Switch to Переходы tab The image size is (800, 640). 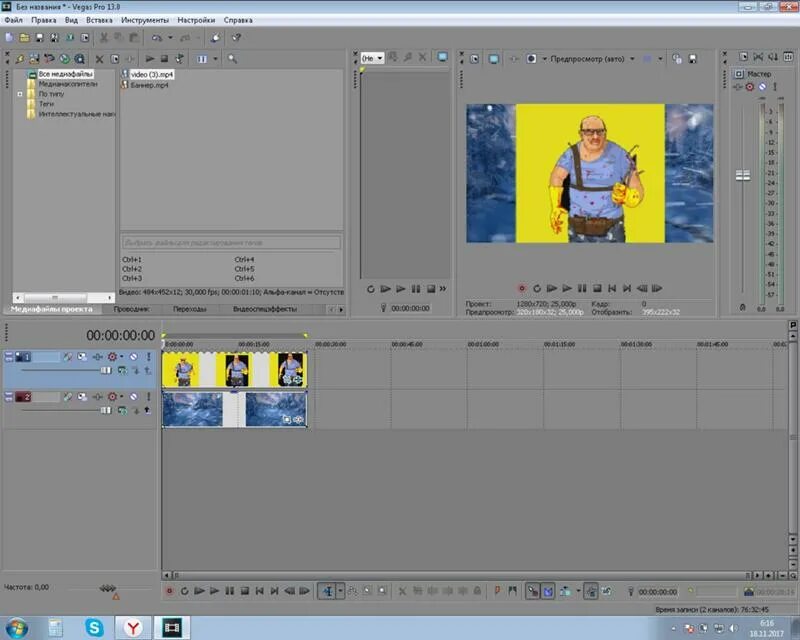(x=189, y=309)
